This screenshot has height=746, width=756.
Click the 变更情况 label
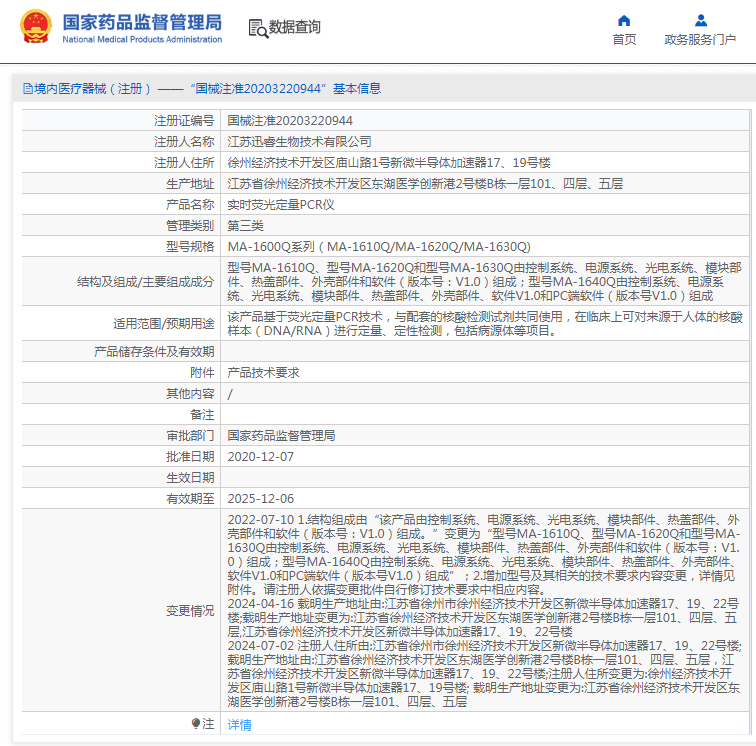190,610
